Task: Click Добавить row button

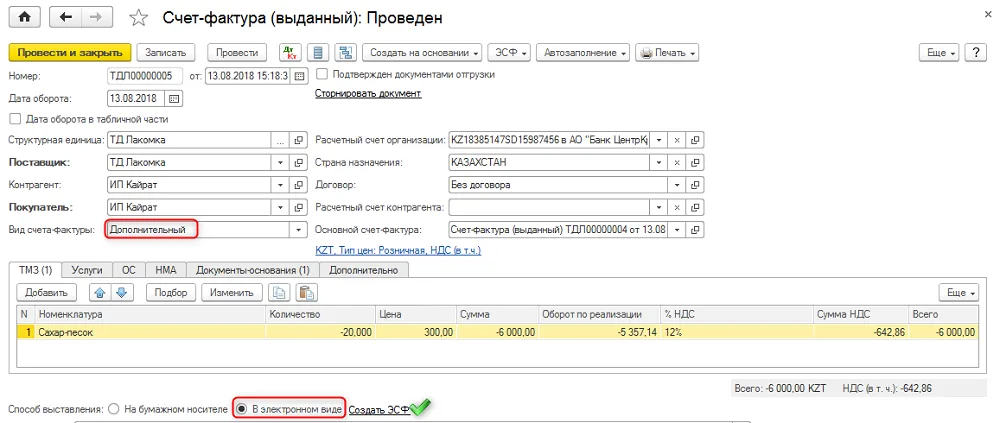Action: (x=47, y=292)
